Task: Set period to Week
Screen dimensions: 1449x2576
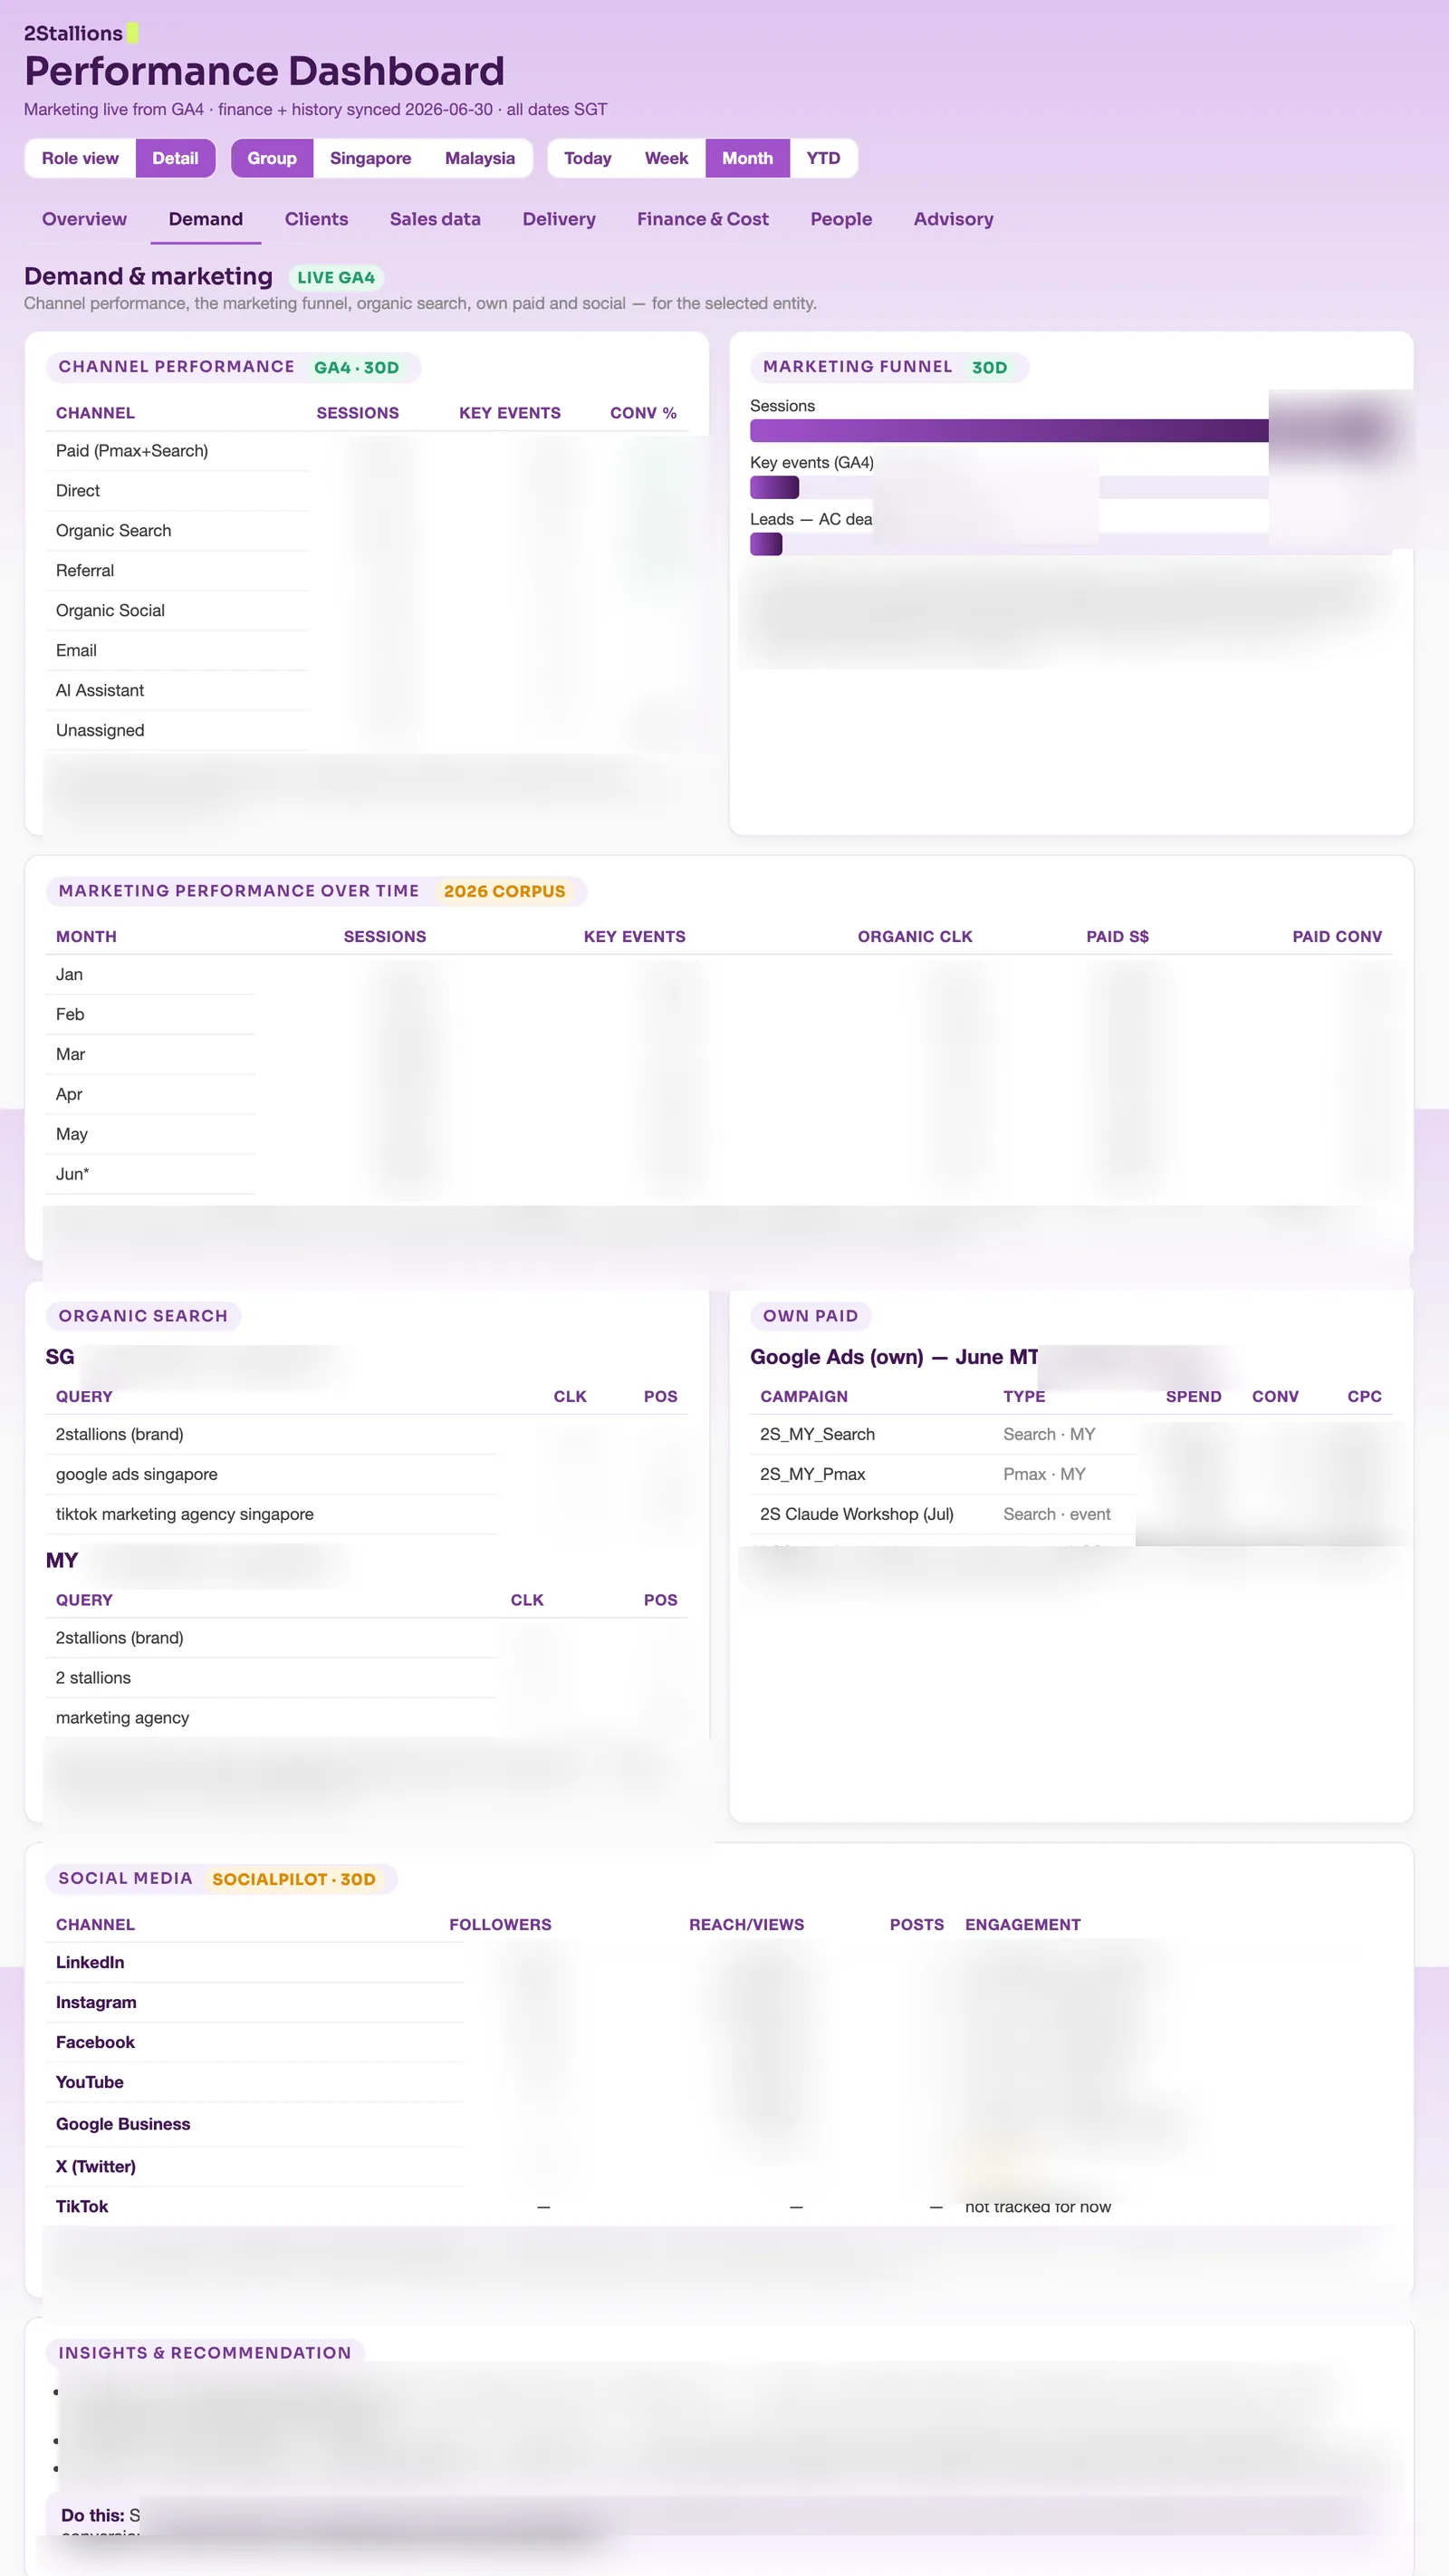Action: pos(666,158)
